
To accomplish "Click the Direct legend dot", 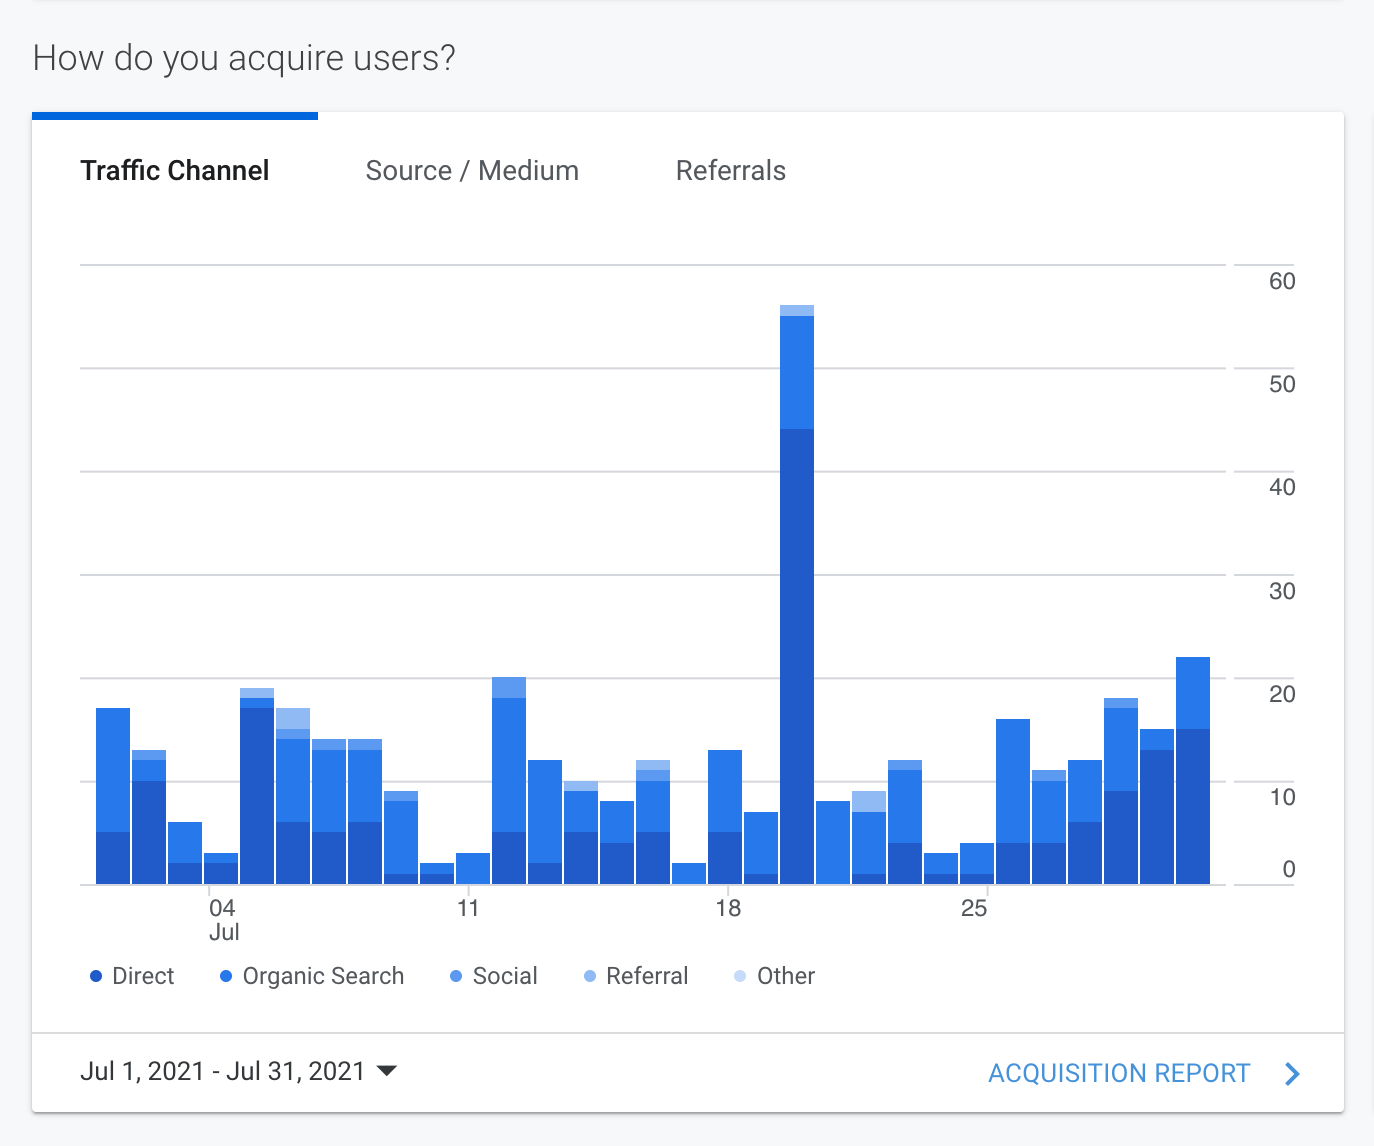I will click(x=96, y=976).
